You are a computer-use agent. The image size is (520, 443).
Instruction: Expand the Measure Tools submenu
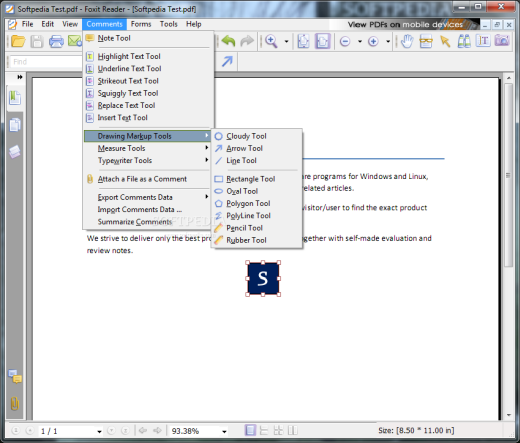pos(147,148)
